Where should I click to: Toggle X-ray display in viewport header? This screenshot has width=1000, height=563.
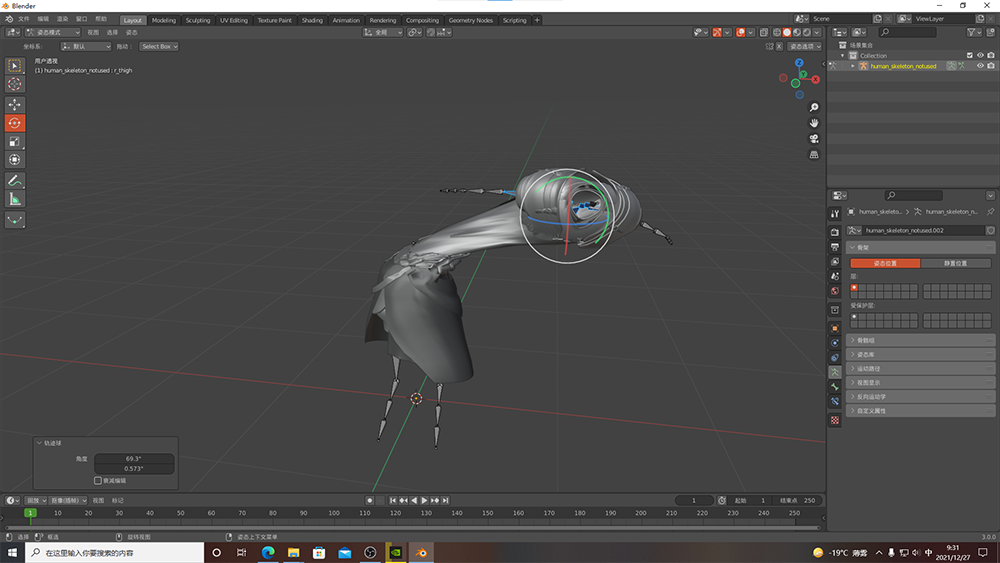coord(763,33)
